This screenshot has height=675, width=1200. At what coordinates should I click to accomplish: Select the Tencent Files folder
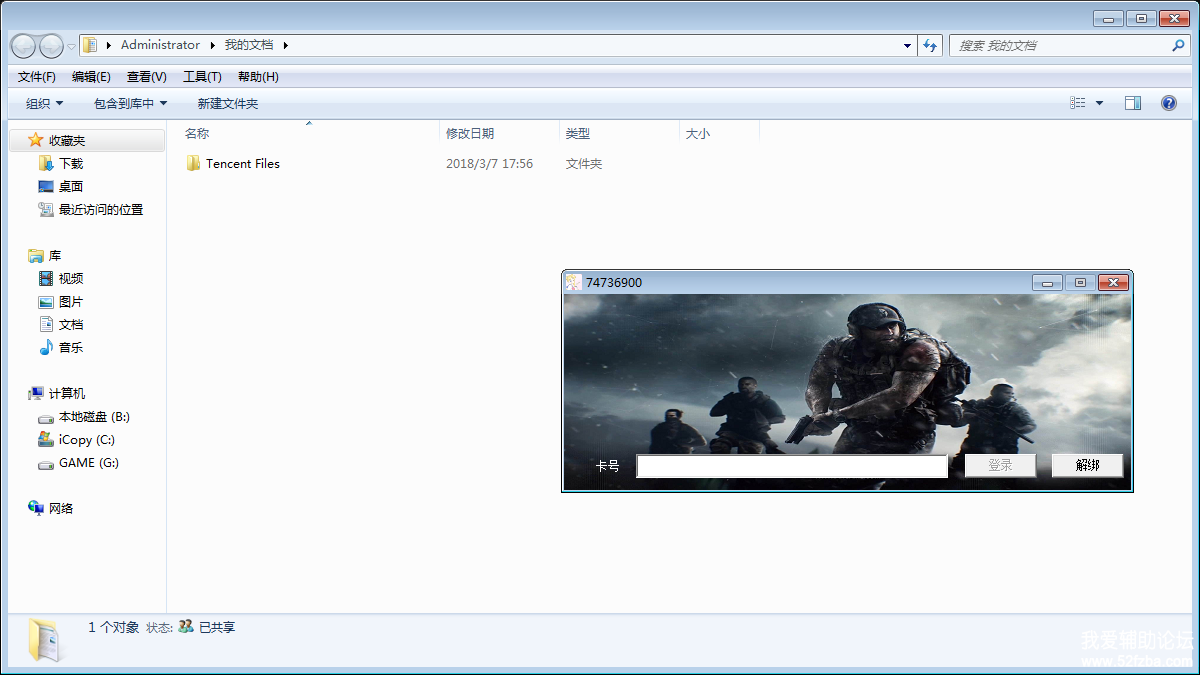242,163
